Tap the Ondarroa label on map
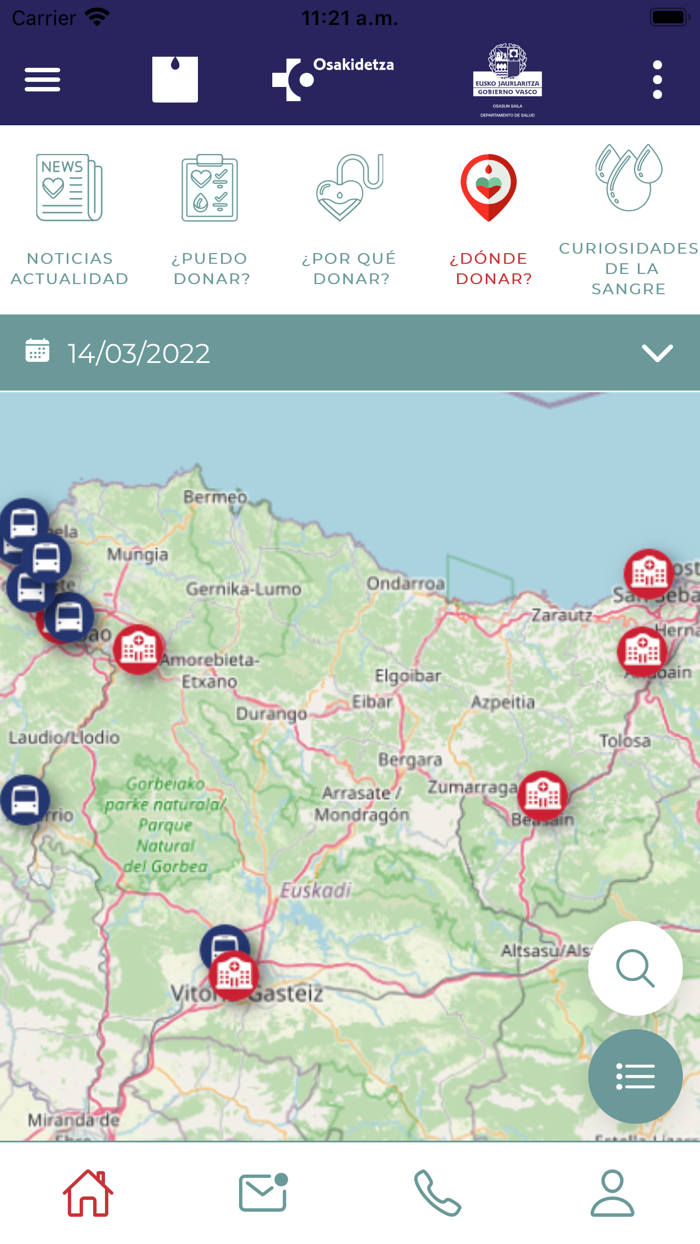This screenshot has height=1244, width=700. [x=405, y=584]
